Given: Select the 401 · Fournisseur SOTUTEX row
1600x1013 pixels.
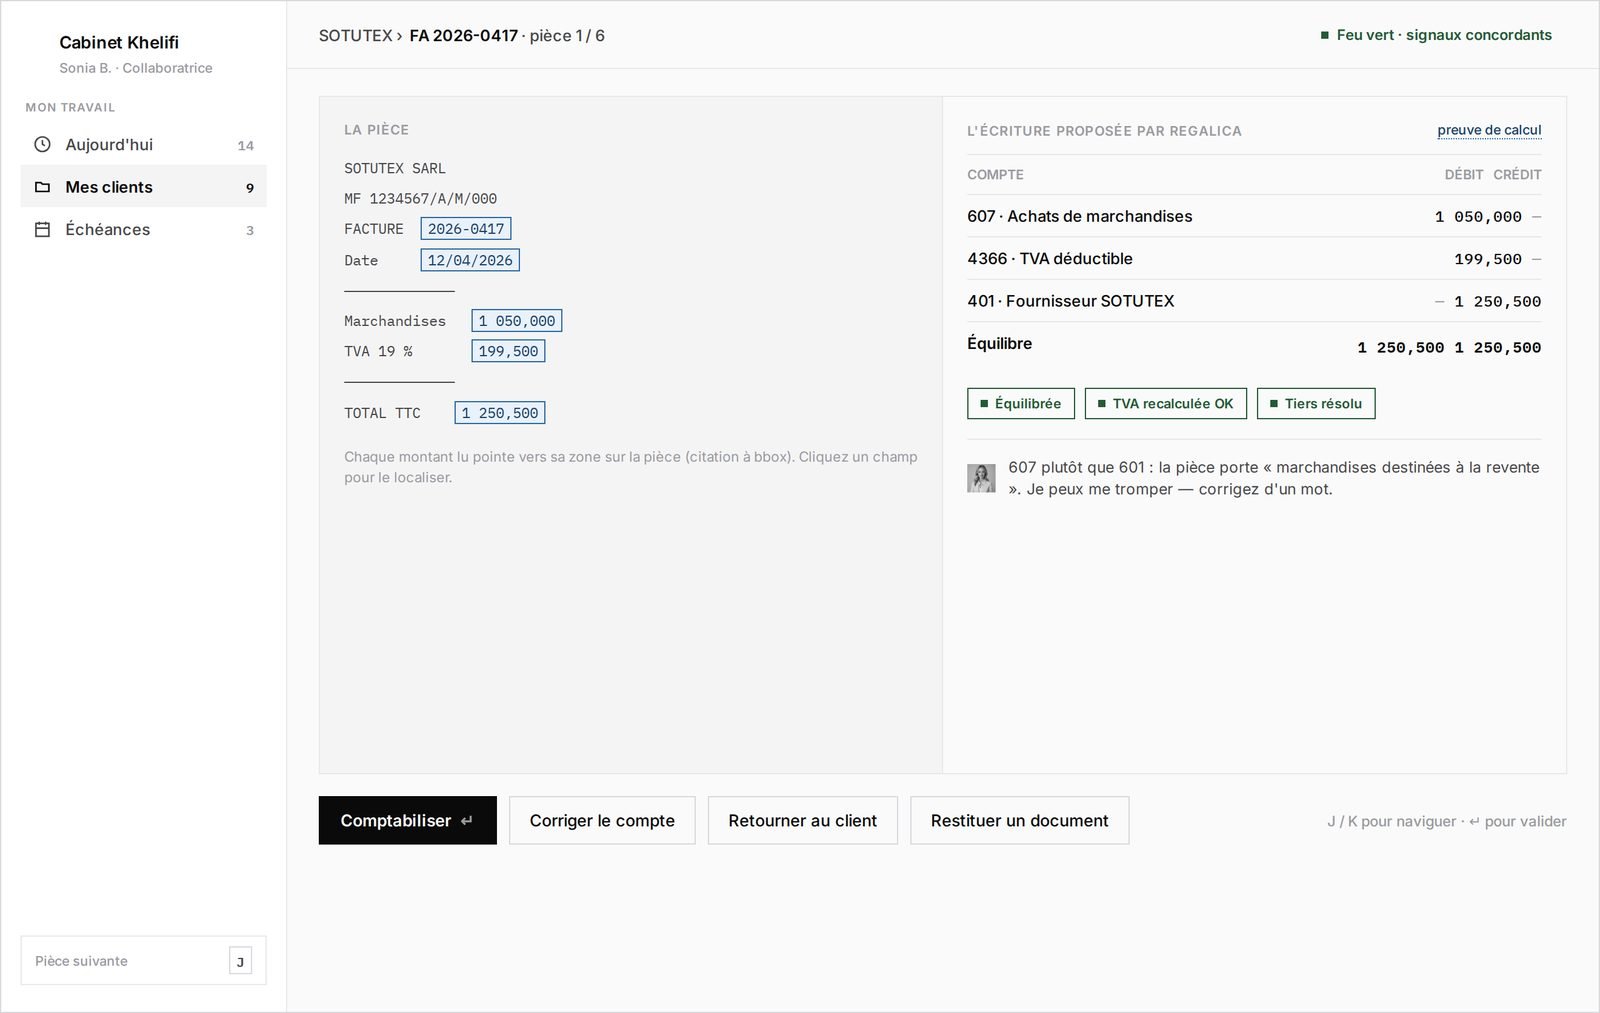Looking at the screenshot, I should point(1254,301).
